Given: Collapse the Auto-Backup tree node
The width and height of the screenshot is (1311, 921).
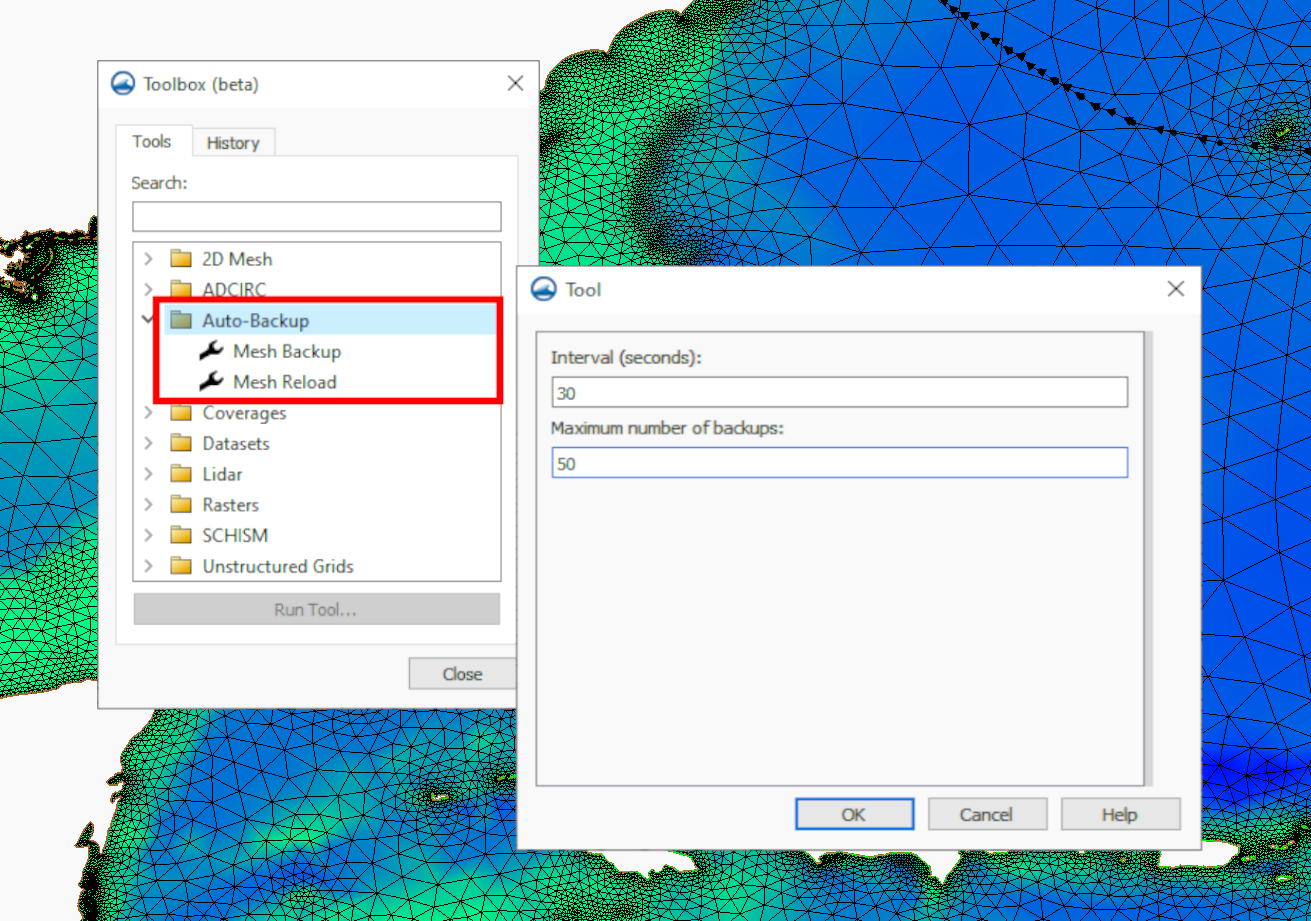Looking at the screenshot, I should 148,320.
